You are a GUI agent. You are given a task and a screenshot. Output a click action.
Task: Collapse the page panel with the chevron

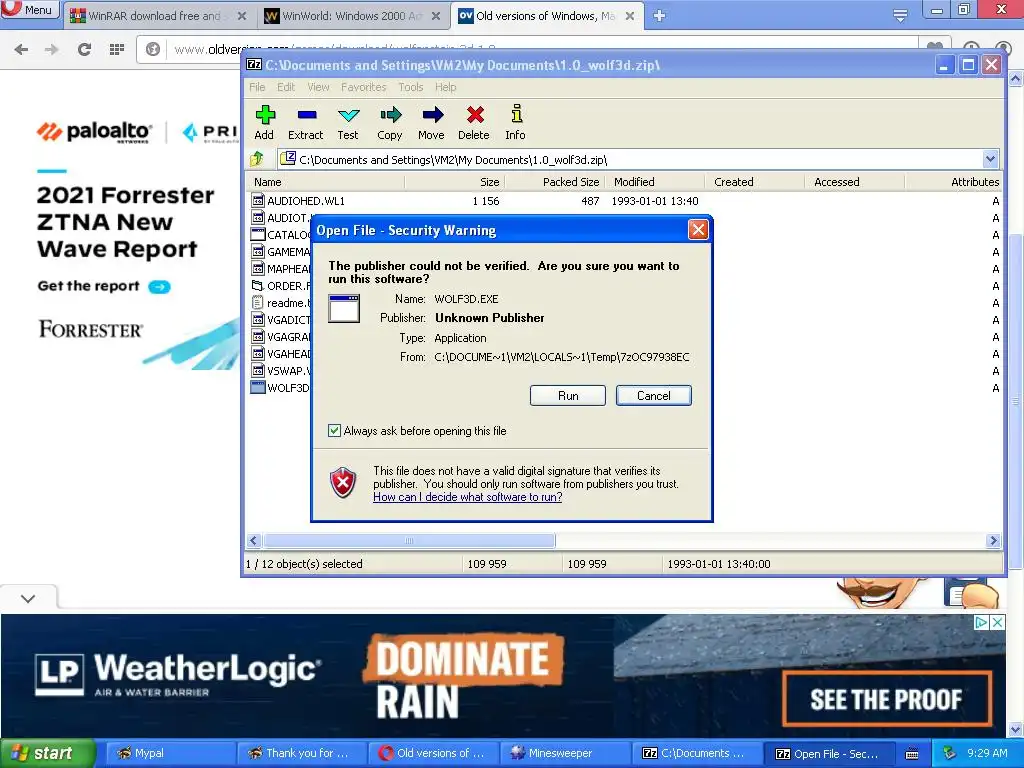(27, 598)
